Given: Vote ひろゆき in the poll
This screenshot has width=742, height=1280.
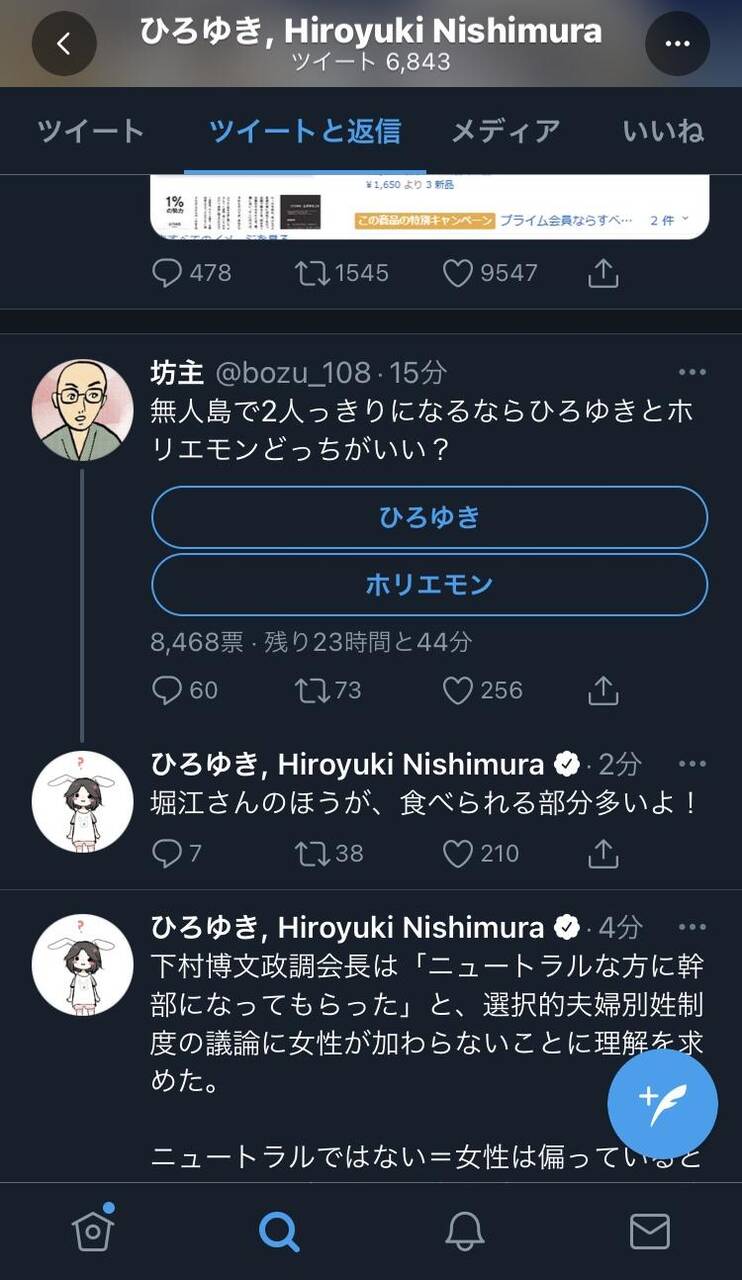Looking at the screenshot, I should point(429,517).
